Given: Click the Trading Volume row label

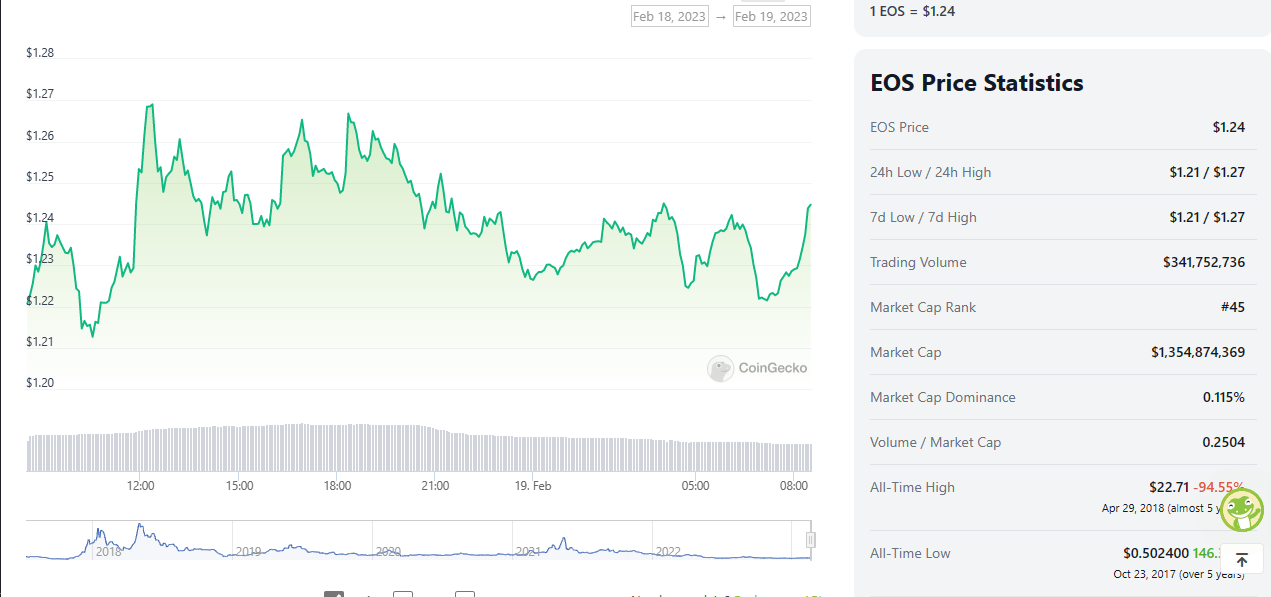Looking at the screenshot, I should (918, 262).
